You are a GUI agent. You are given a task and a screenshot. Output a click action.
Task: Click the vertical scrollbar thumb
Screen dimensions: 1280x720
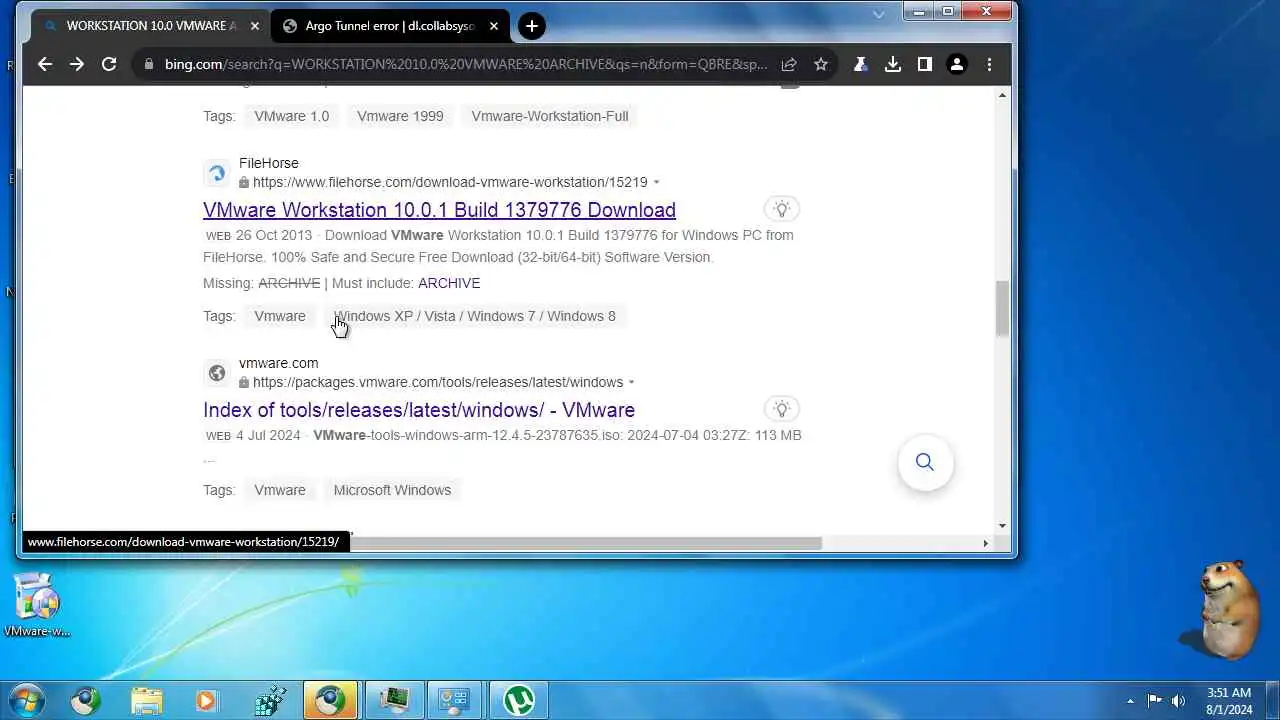click(1002, 308)
